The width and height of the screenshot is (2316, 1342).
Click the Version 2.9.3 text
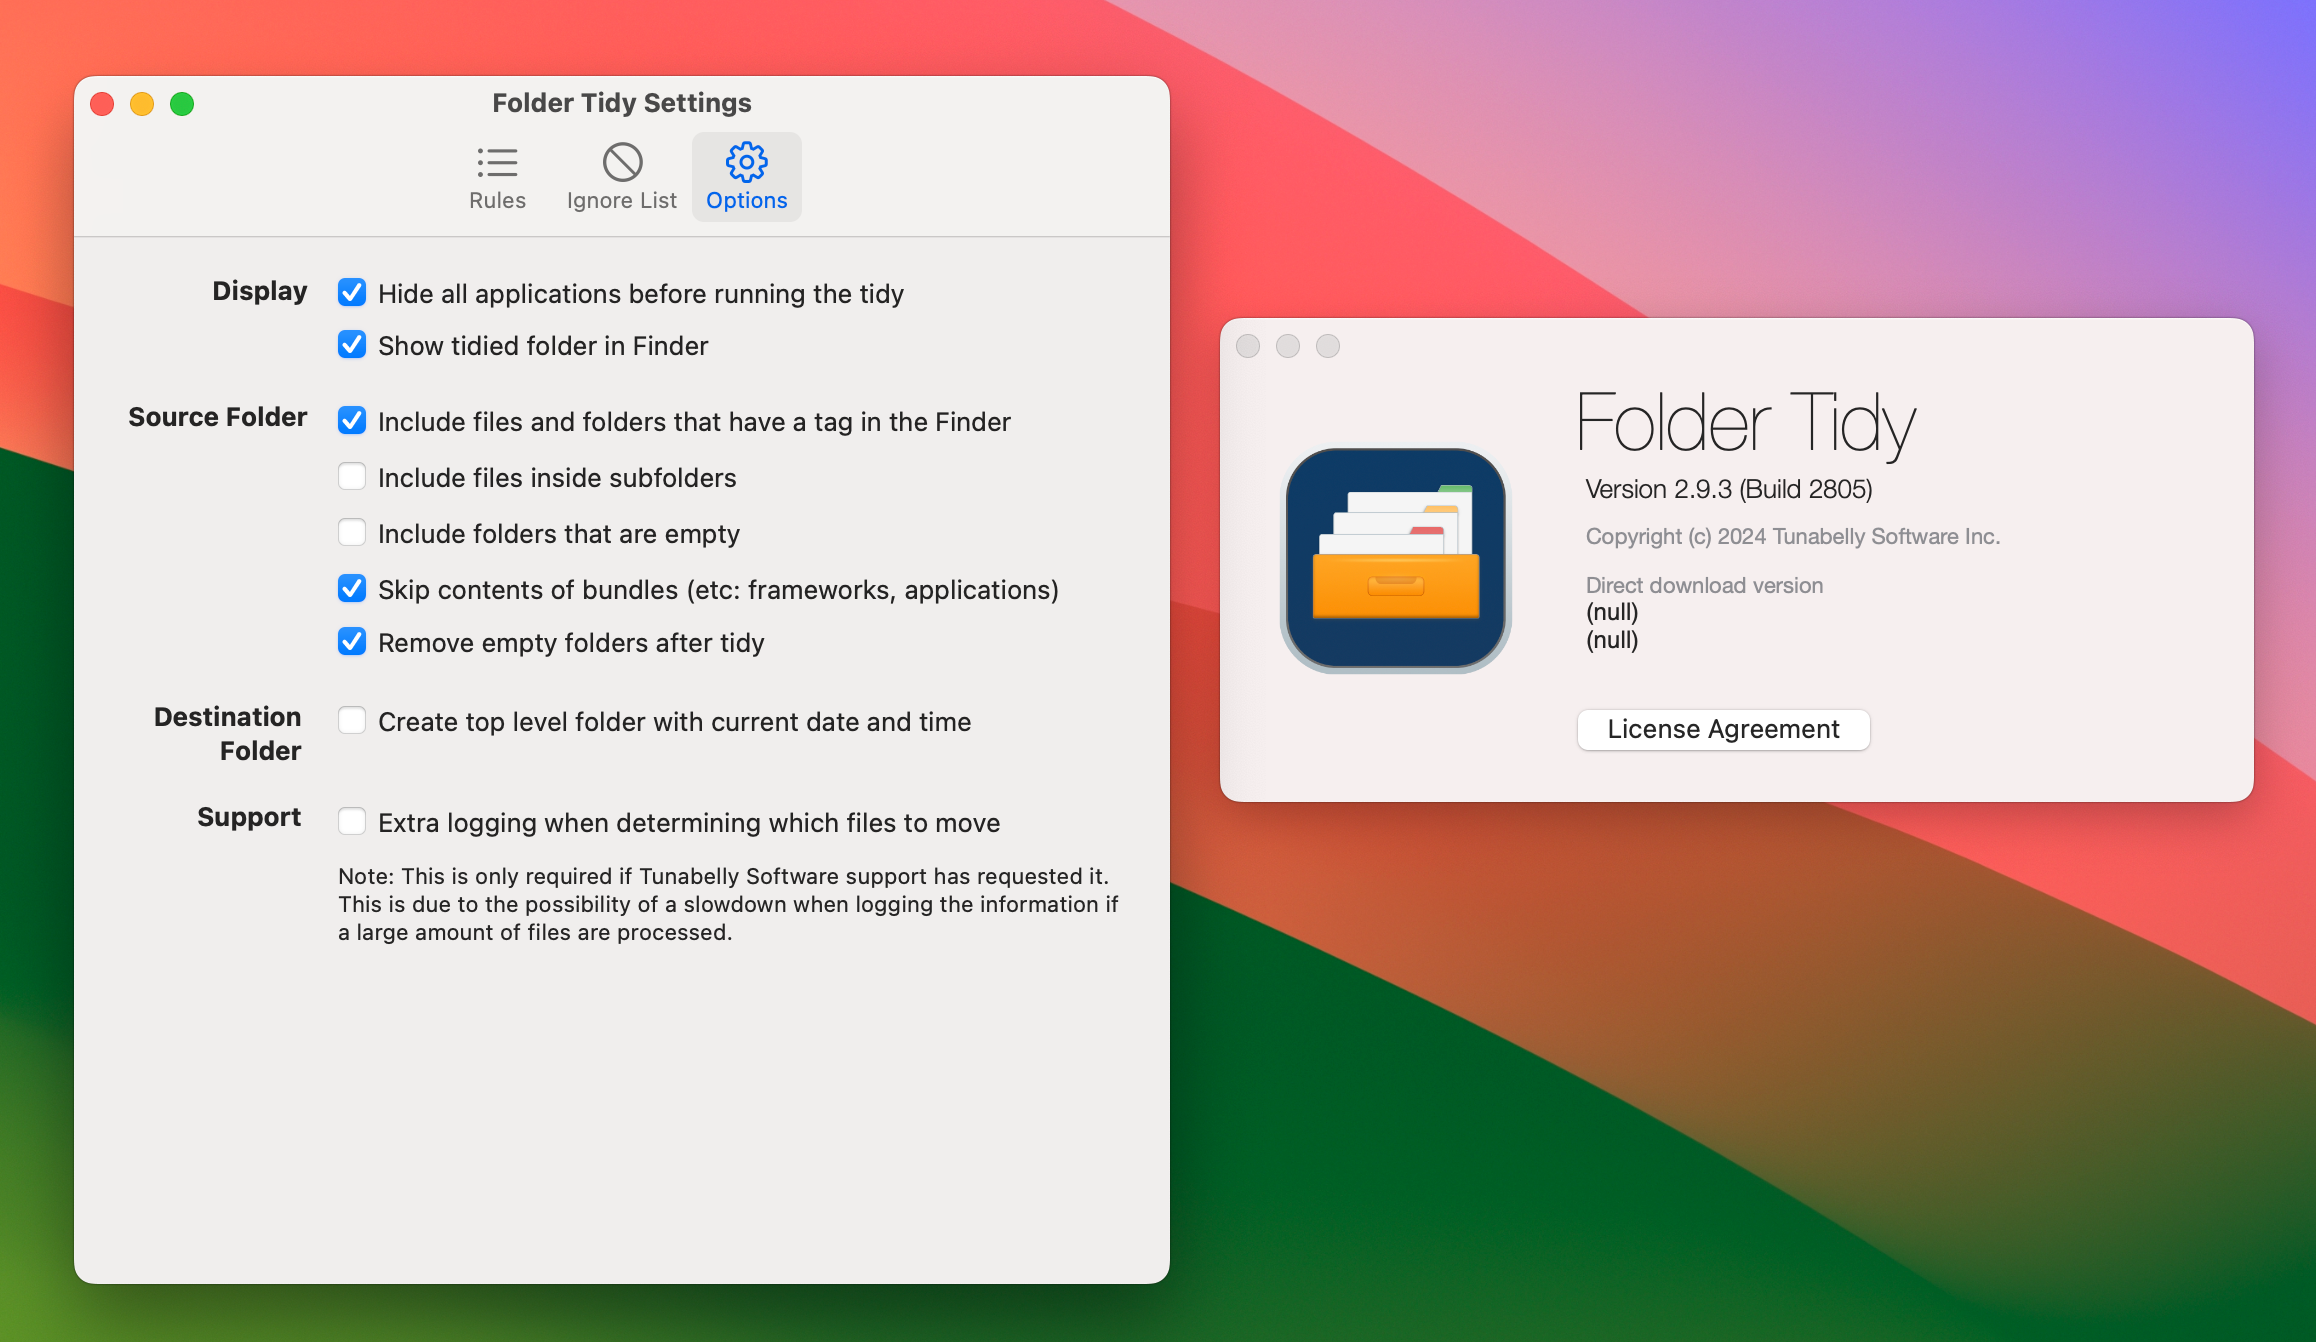click(1727, 488)
